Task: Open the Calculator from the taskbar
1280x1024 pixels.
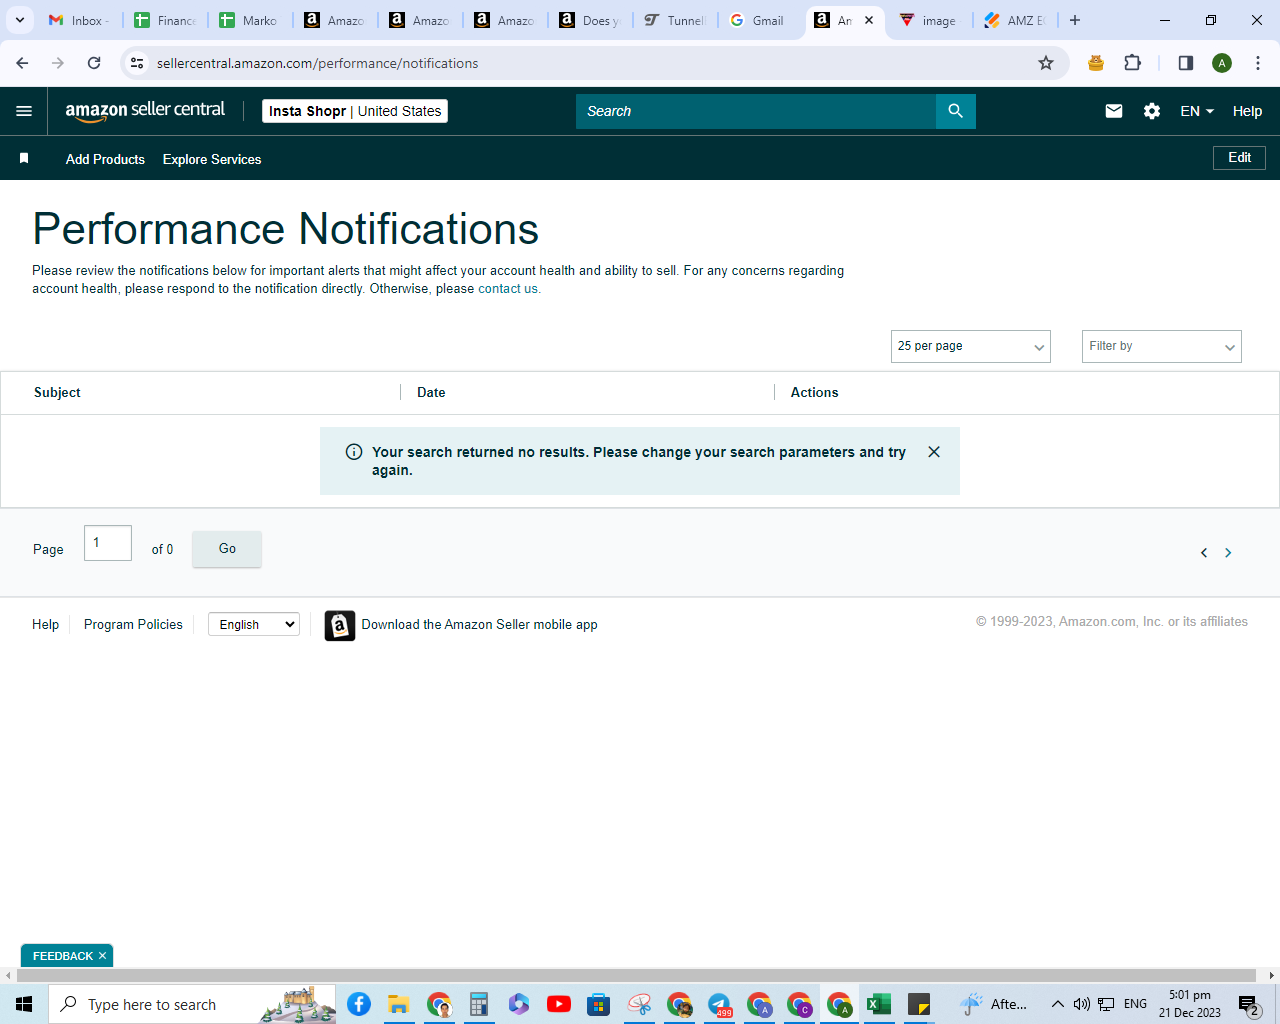Action: (479, 1004)
